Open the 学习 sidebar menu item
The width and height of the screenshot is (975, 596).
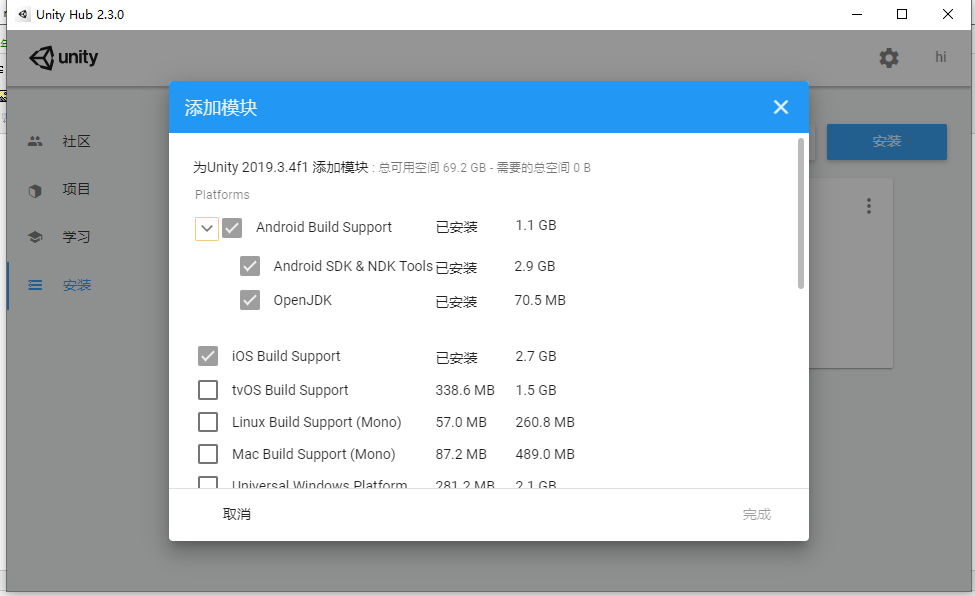click(76, 237)
